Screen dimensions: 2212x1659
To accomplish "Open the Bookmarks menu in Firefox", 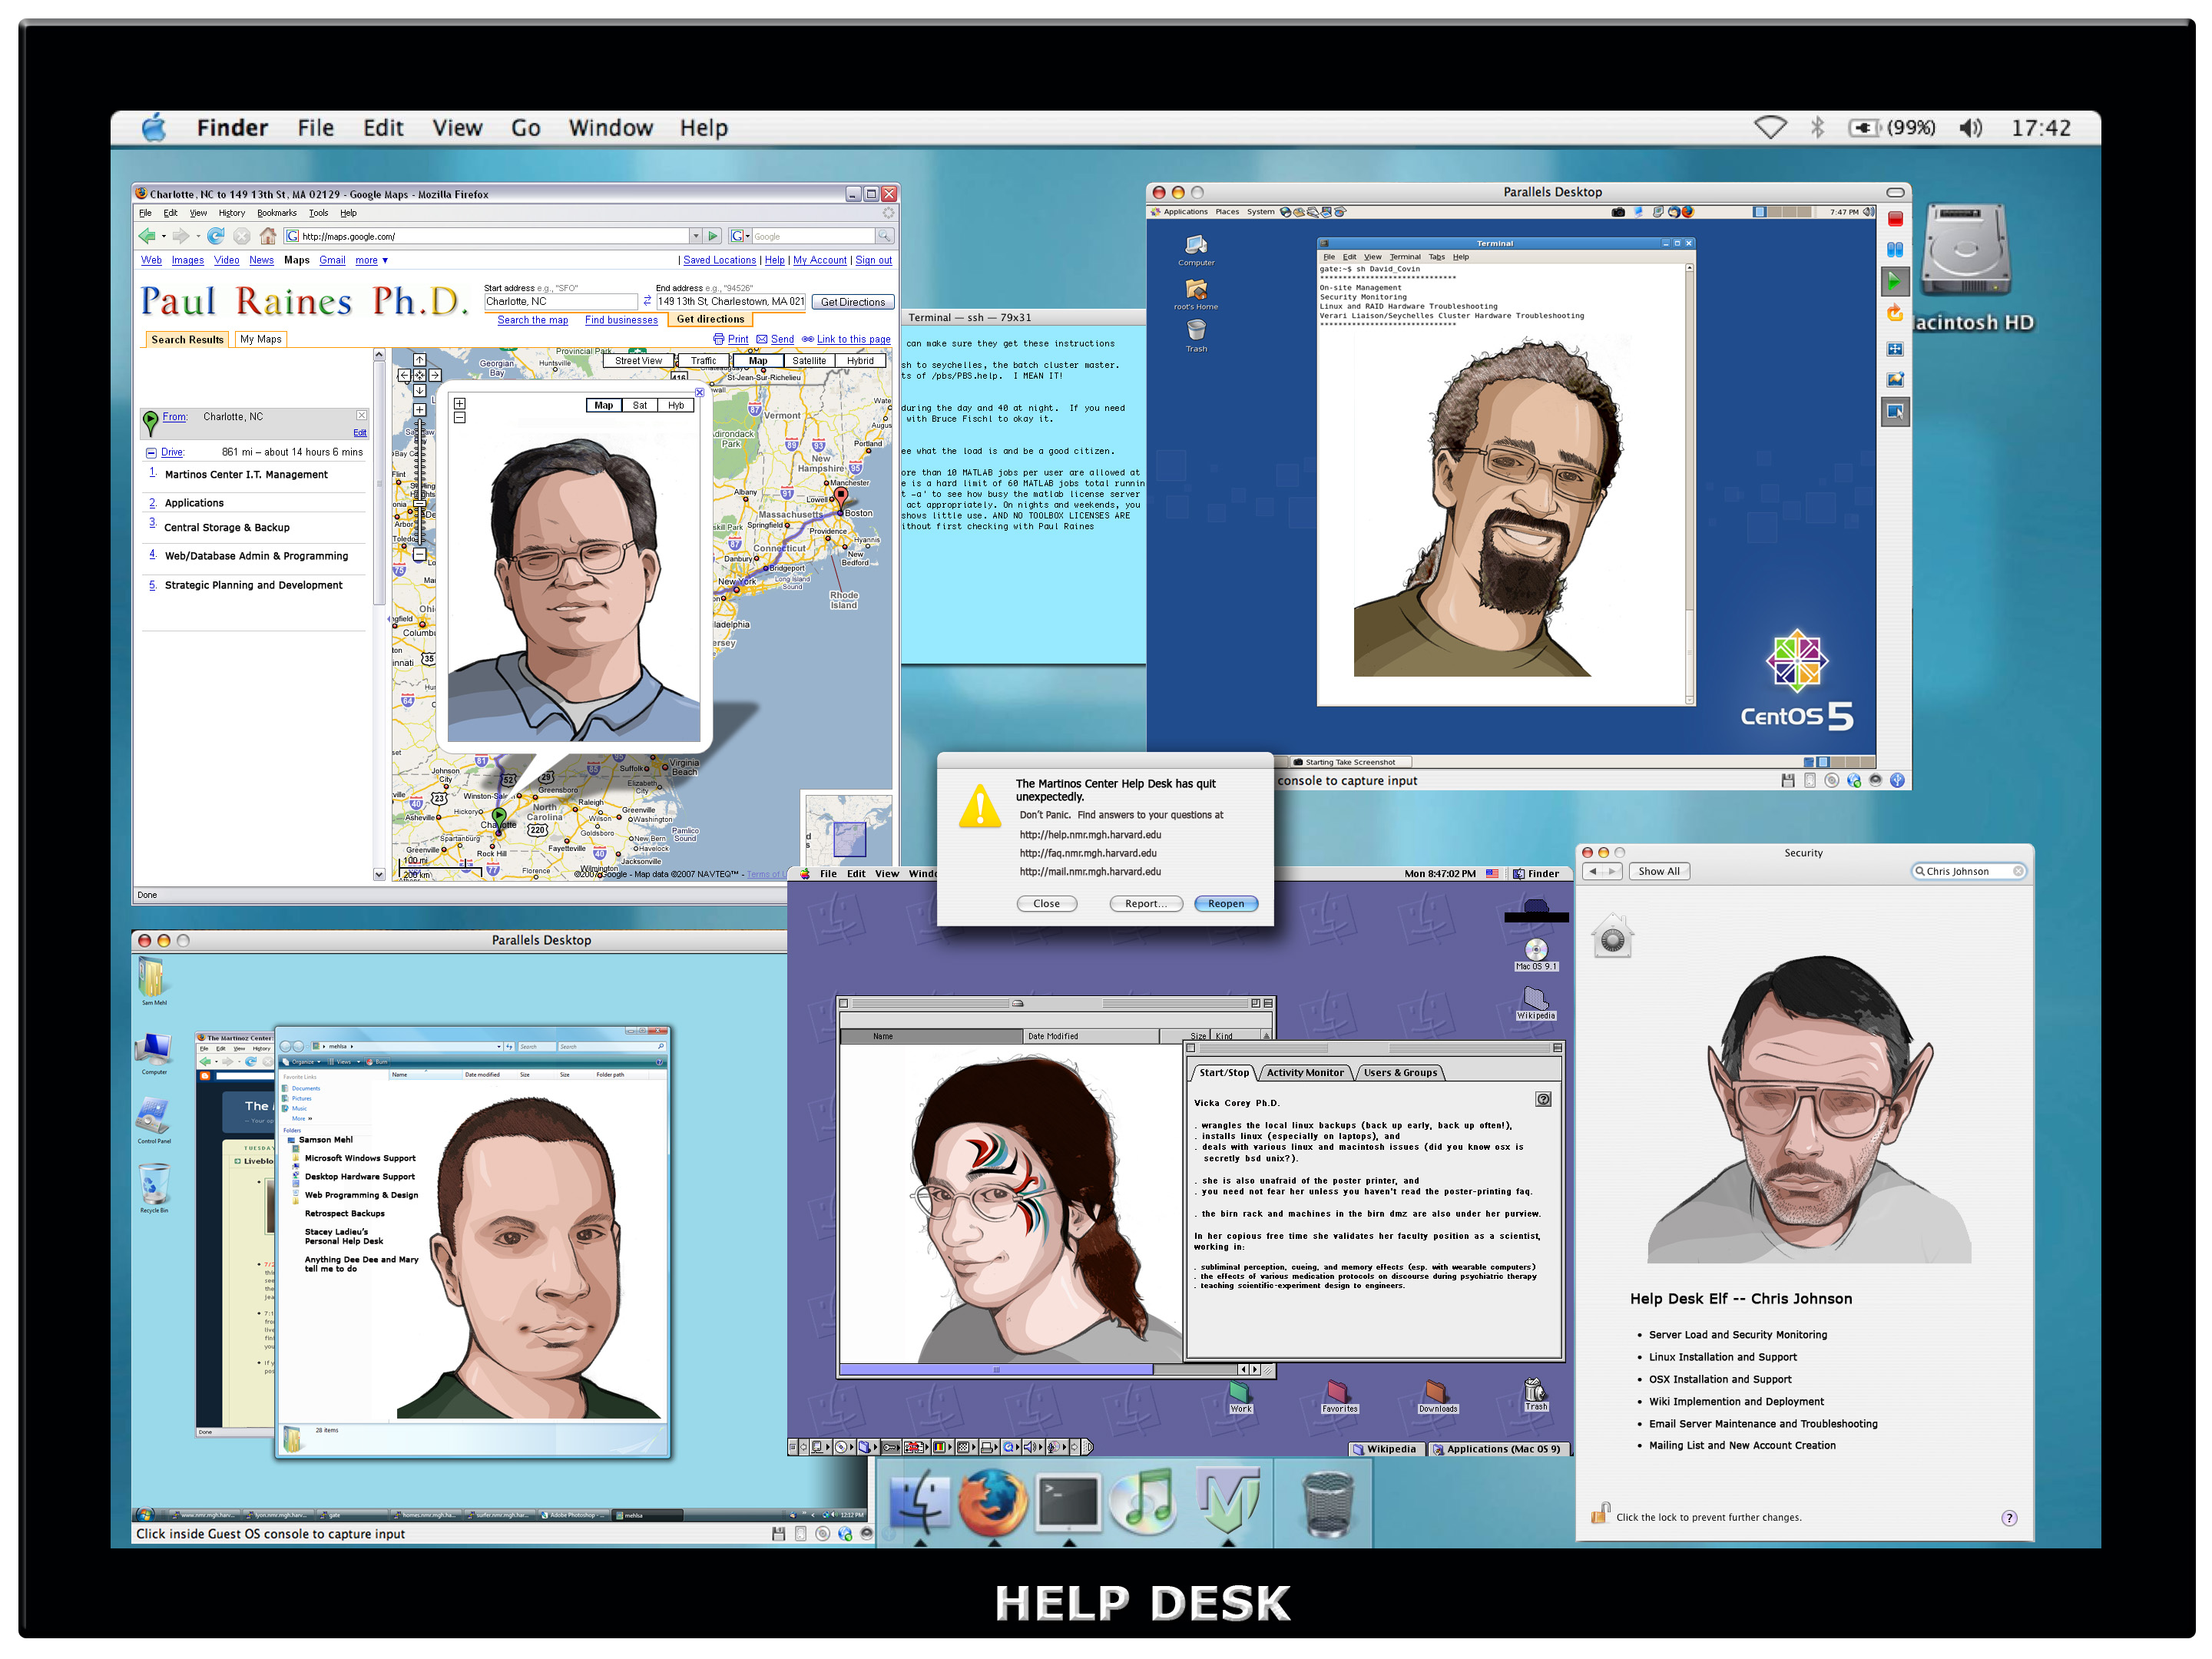I will (276, 213).
